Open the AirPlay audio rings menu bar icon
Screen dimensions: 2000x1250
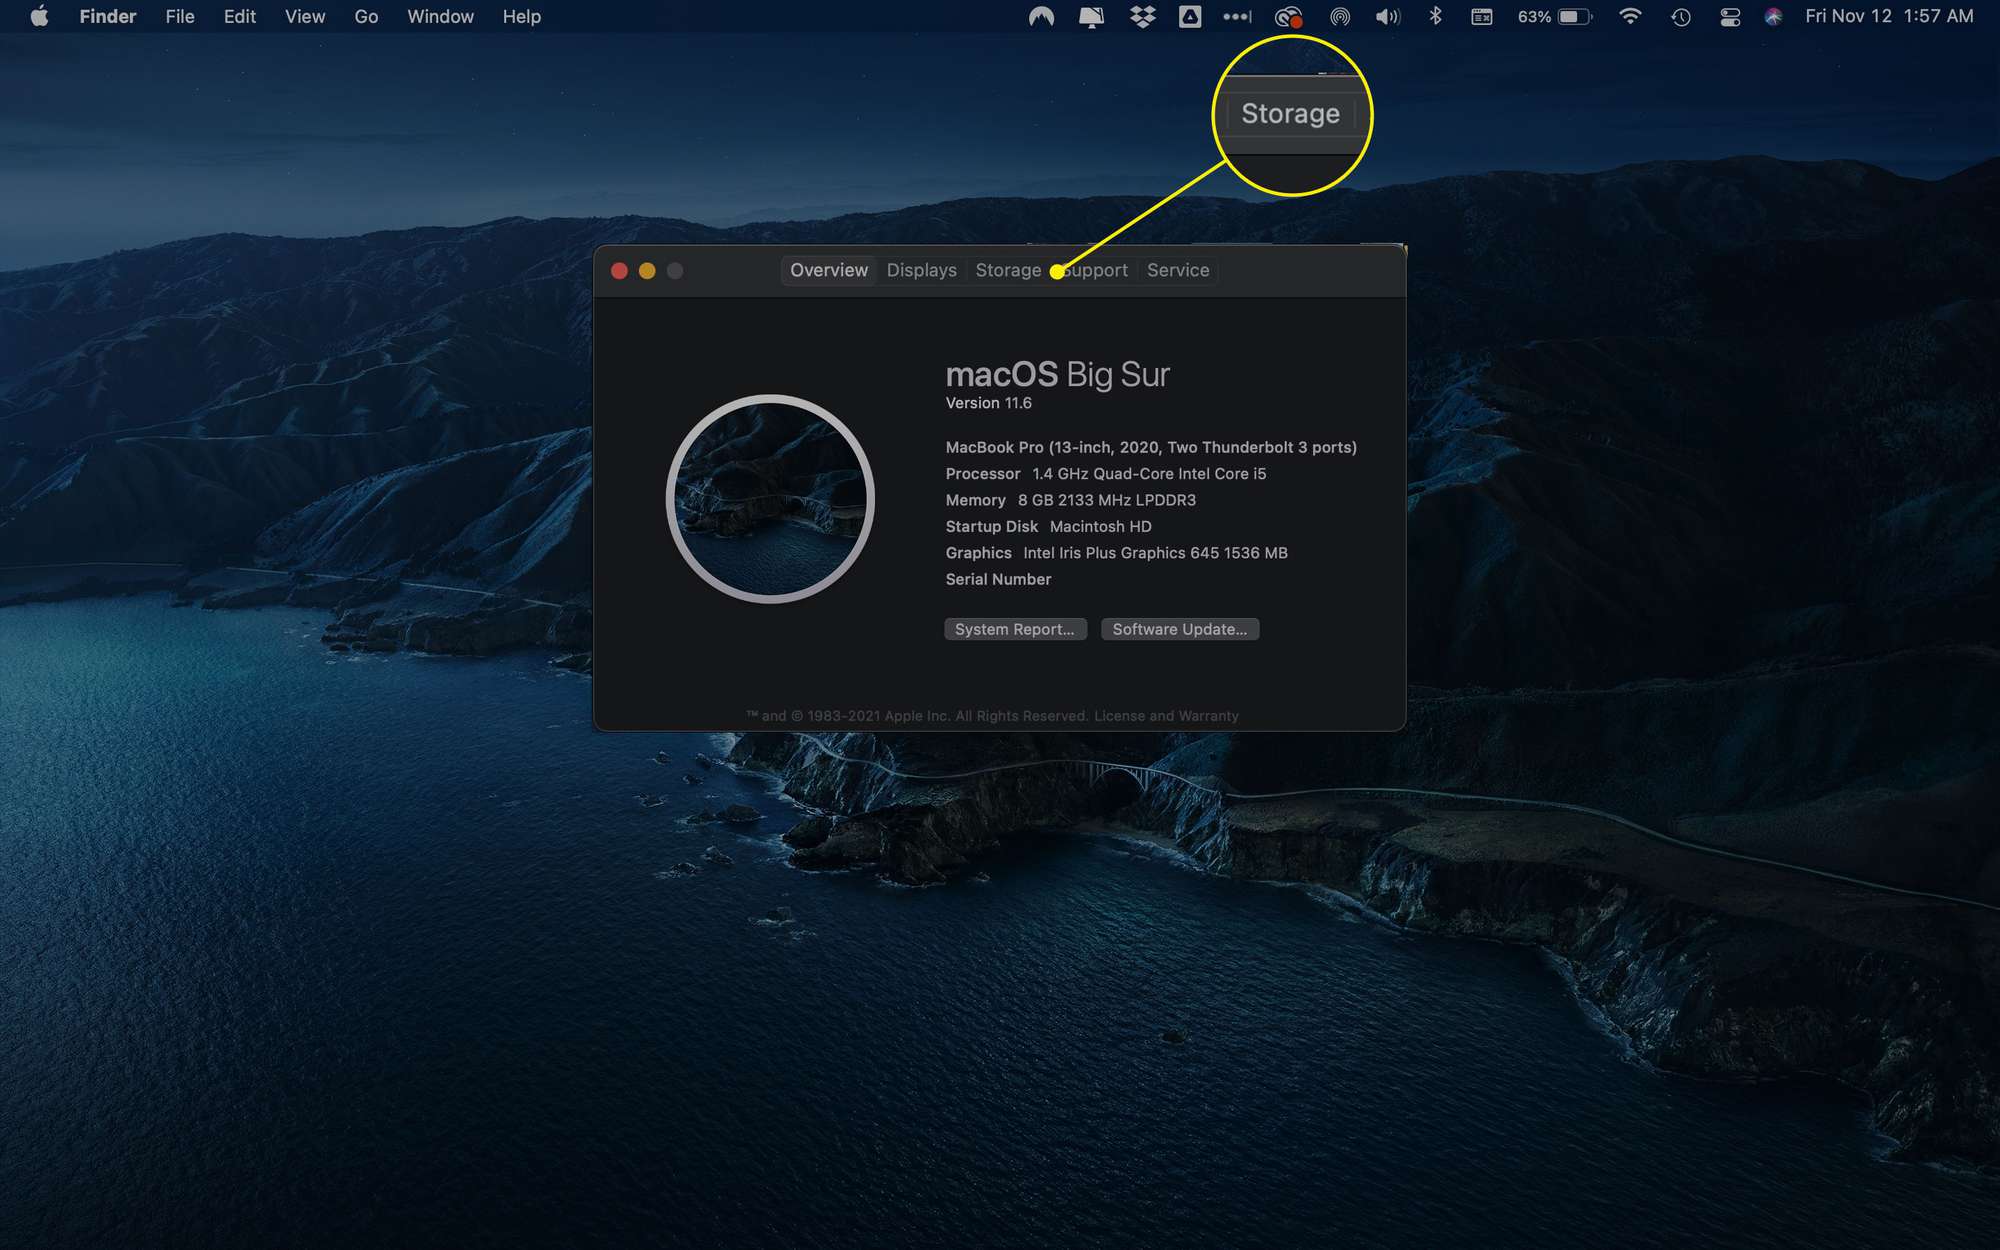click(x=1340, y=17)
